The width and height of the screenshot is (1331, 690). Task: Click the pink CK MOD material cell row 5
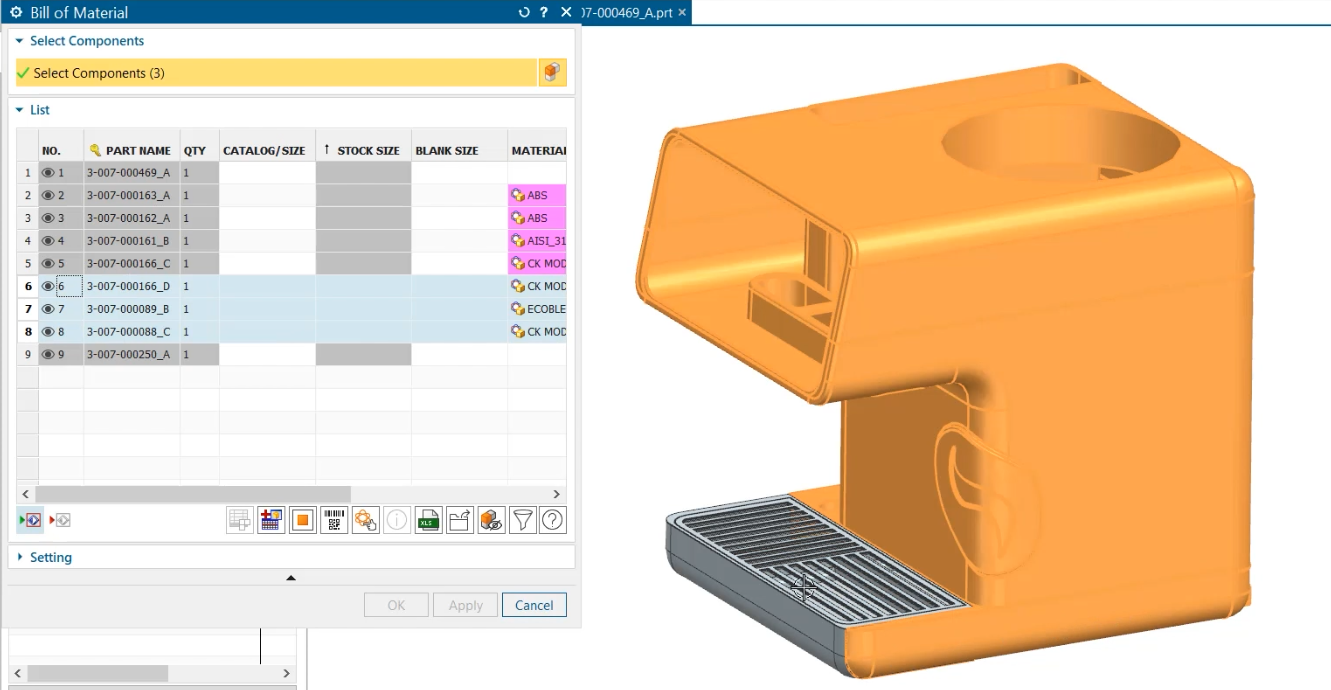(538, 264)
